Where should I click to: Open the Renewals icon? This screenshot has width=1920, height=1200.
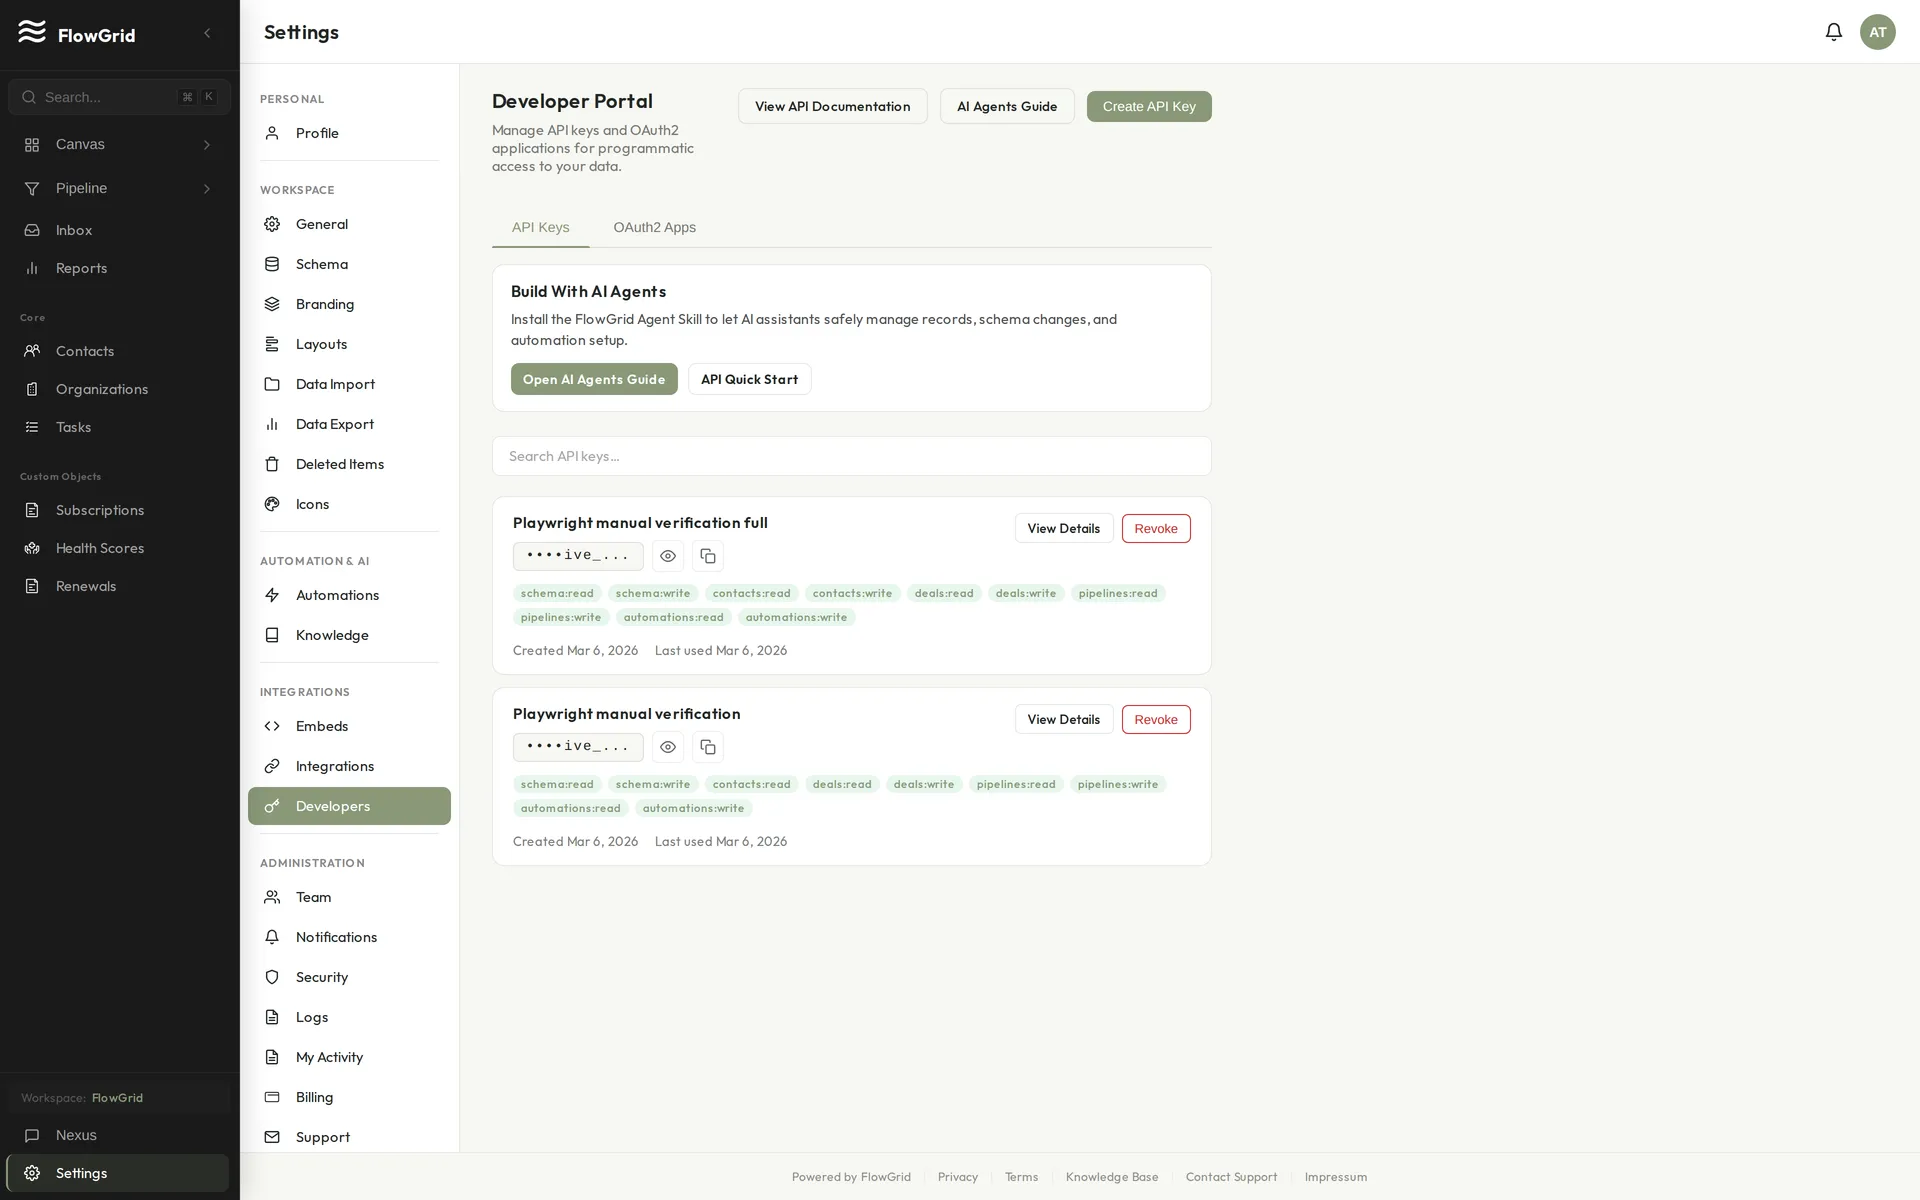(32, 586)
